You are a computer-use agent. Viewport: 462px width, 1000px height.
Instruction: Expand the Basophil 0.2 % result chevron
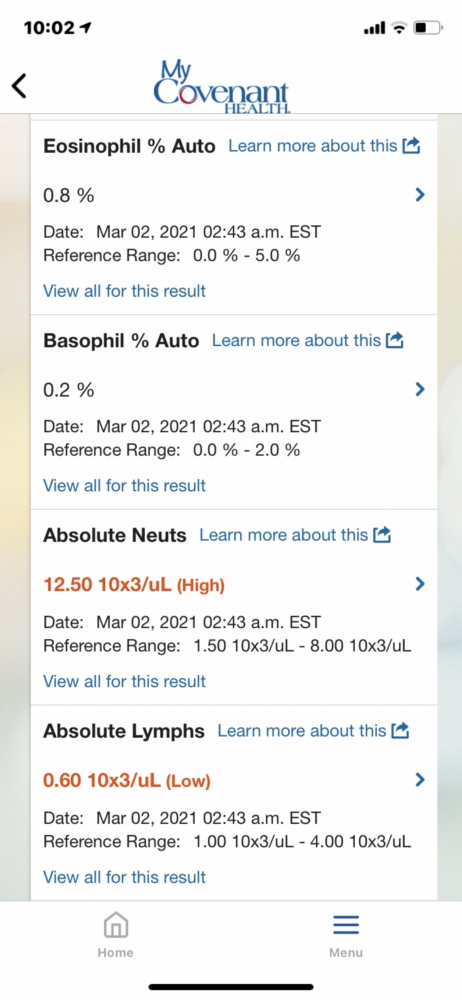[420, 389]
